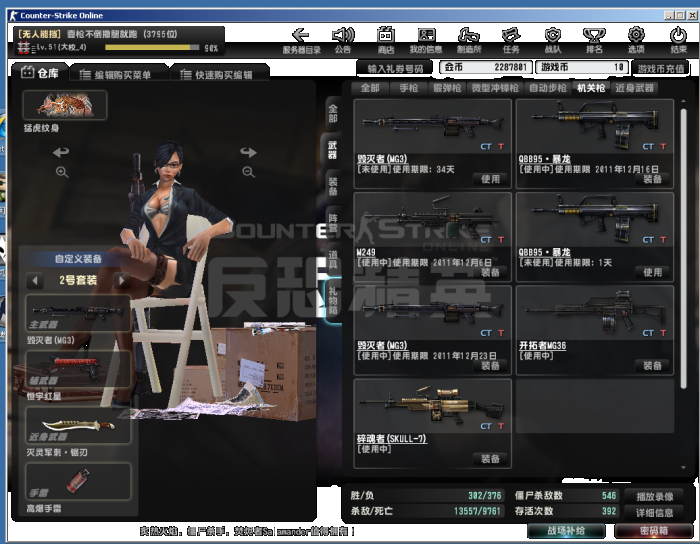
Task: Select the vertical 装备 category tab
Action: pyautogui.click(x=333, y=187)
